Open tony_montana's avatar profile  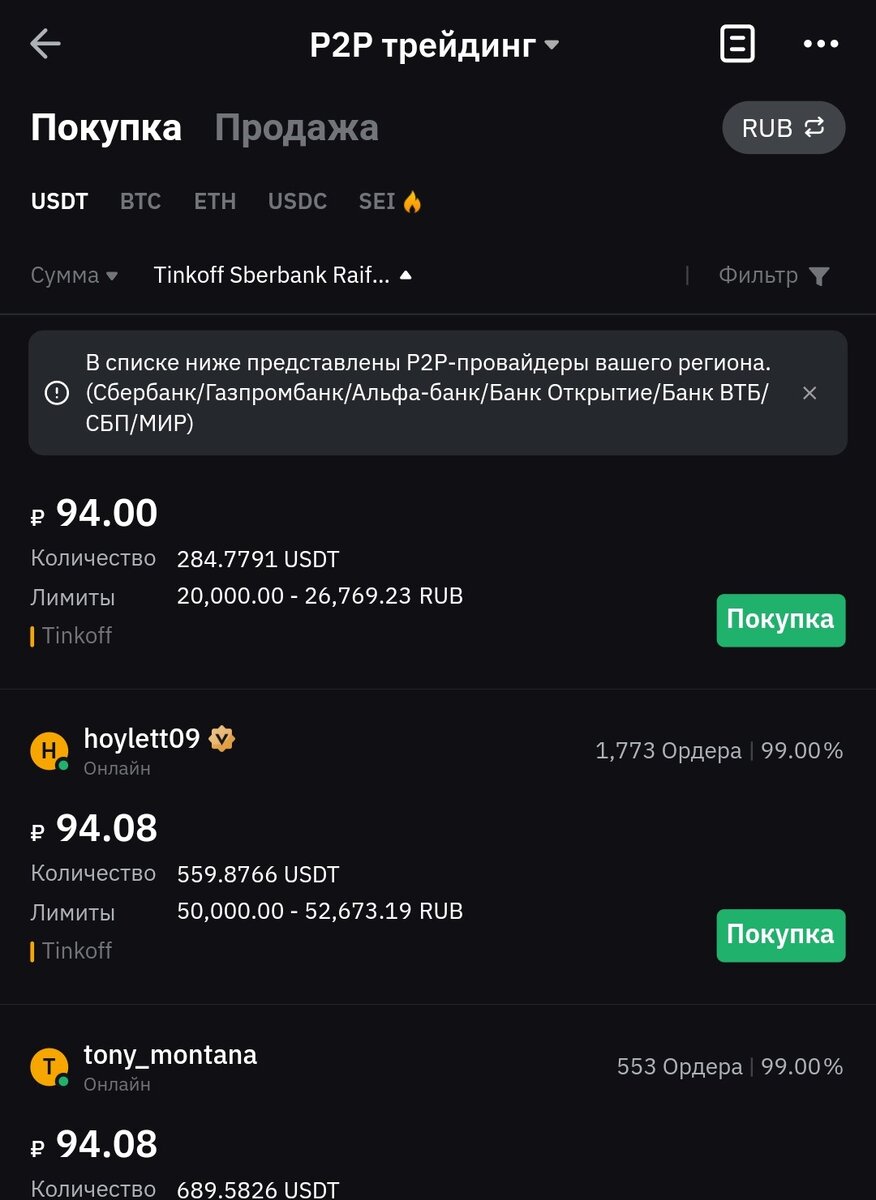click(49, 1066)
